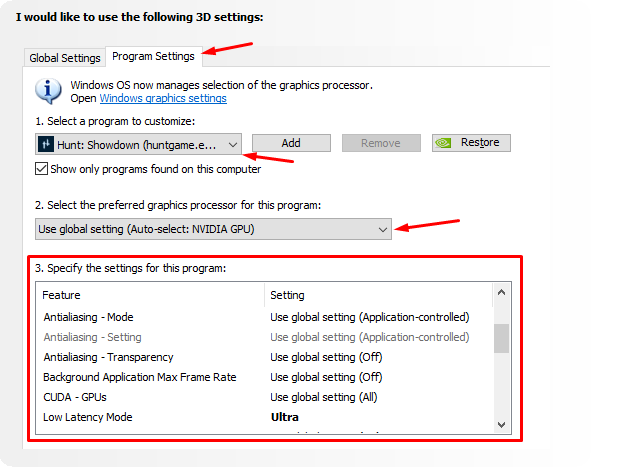Select the Antialiasing - Setting row
Viewport: 621px width, 467px height.
(x=265, y=337)
